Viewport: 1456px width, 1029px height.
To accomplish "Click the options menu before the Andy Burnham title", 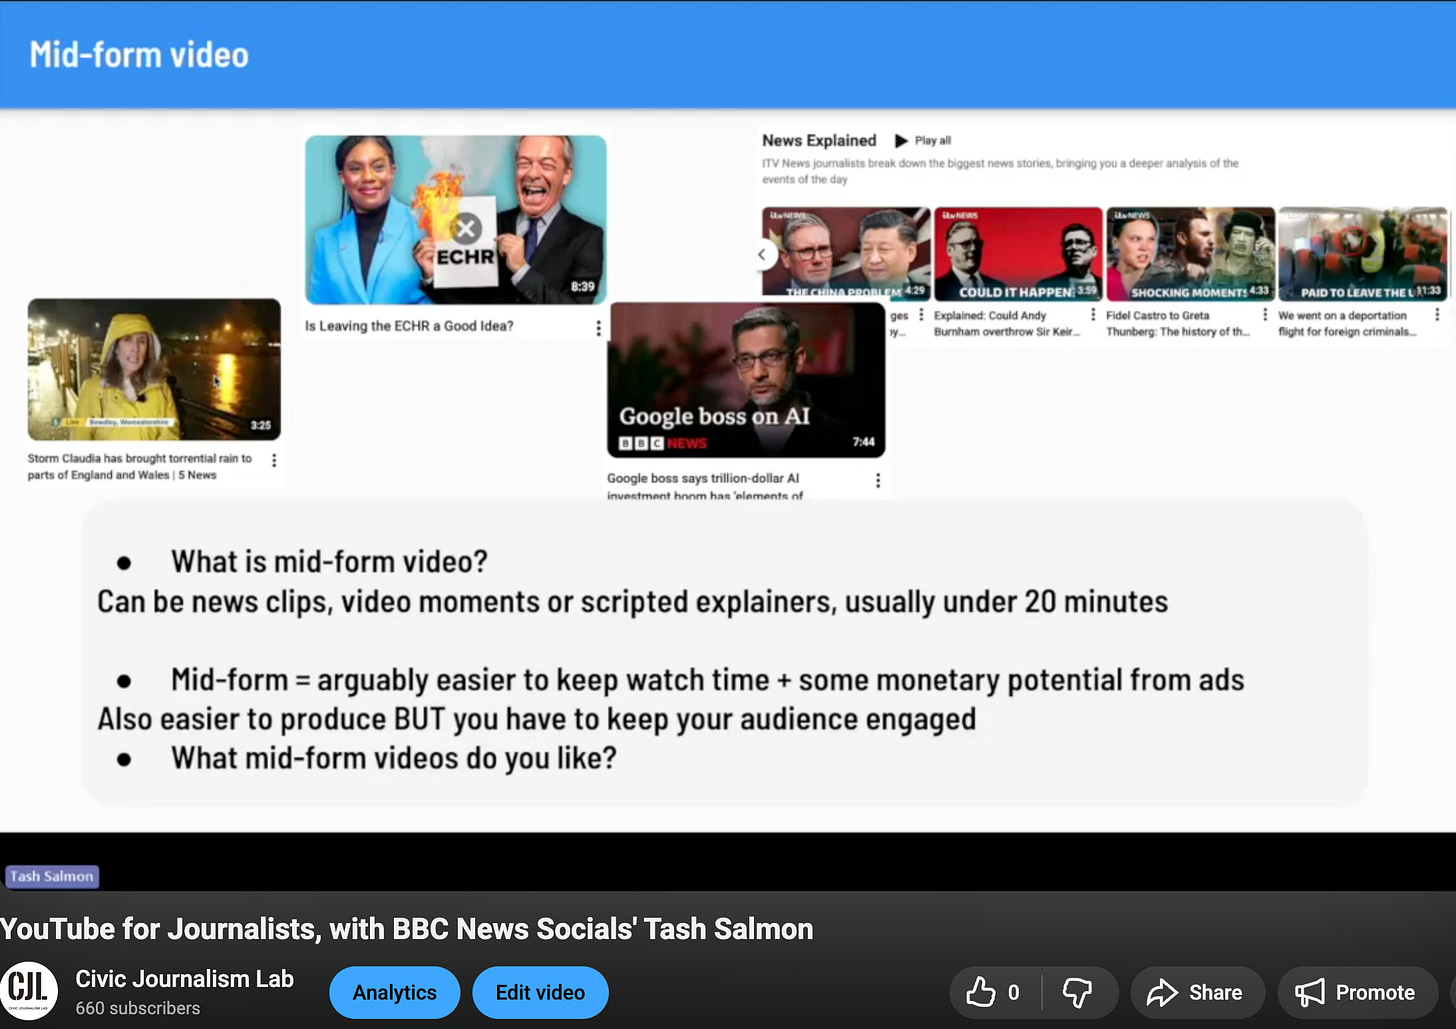I will (921, 315).
